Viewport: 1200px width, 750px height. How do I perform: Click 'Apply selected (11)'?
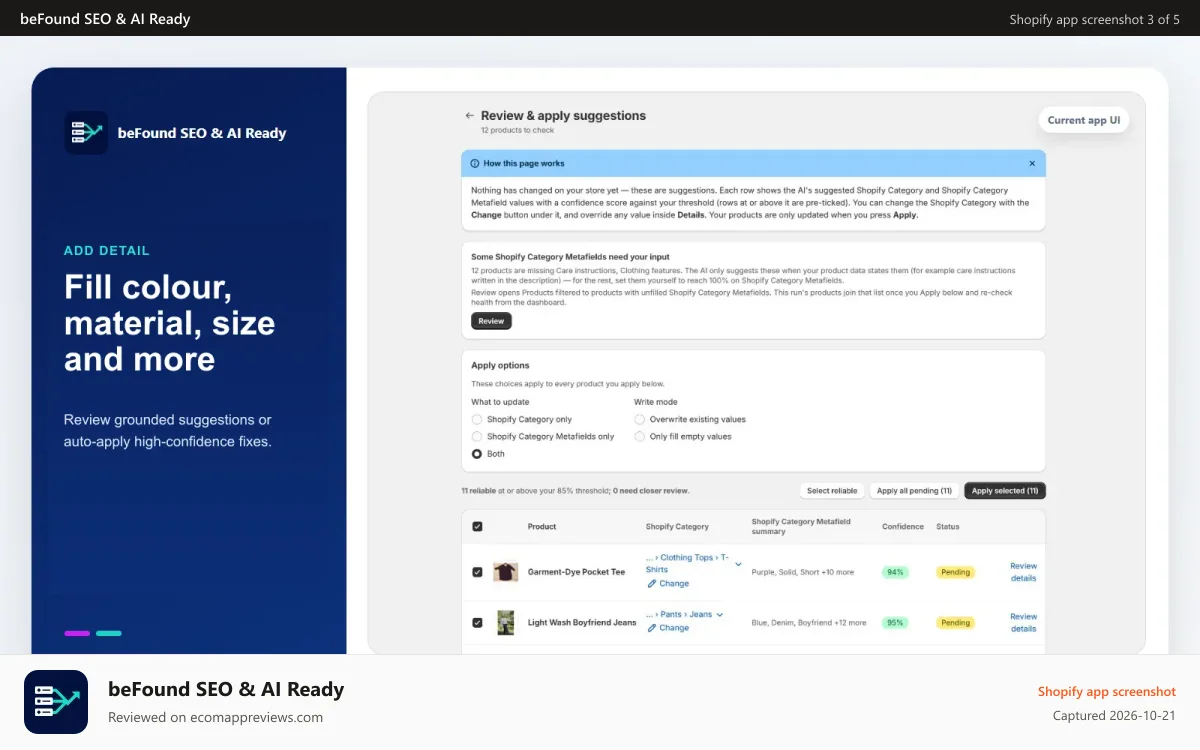click(1005, 491)
